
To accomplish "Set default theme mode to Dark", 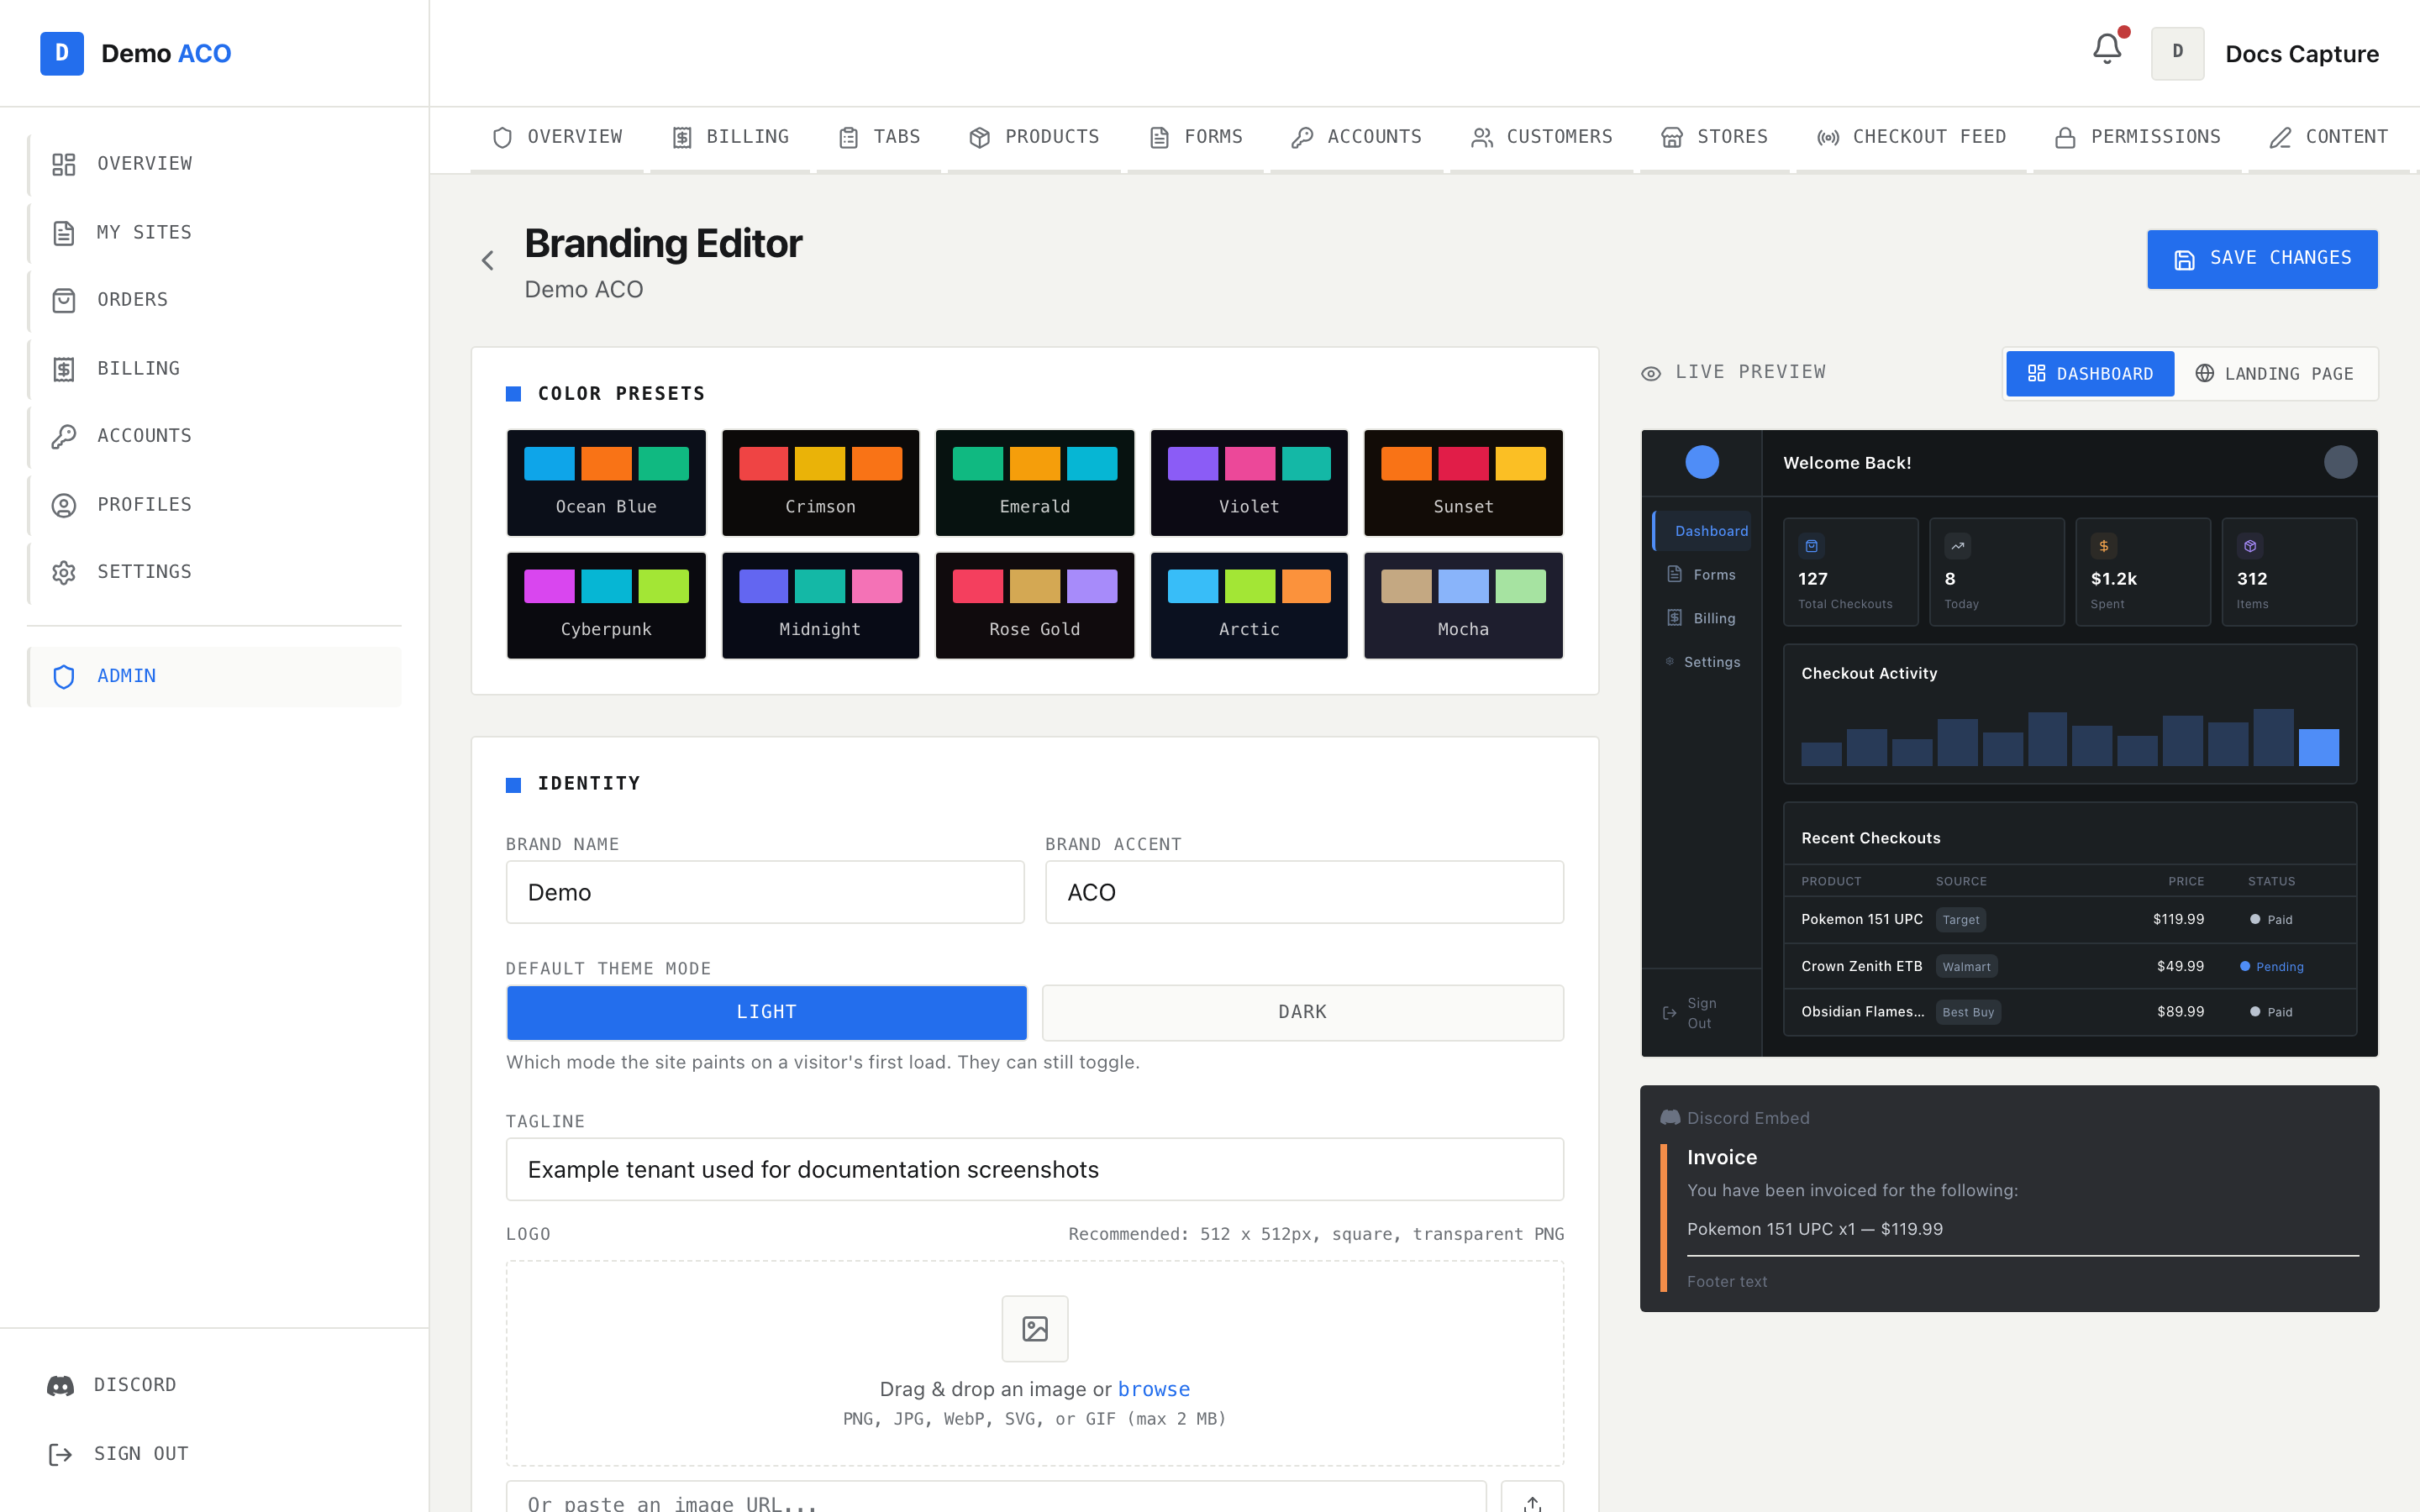I will tap(1302, 1012).
